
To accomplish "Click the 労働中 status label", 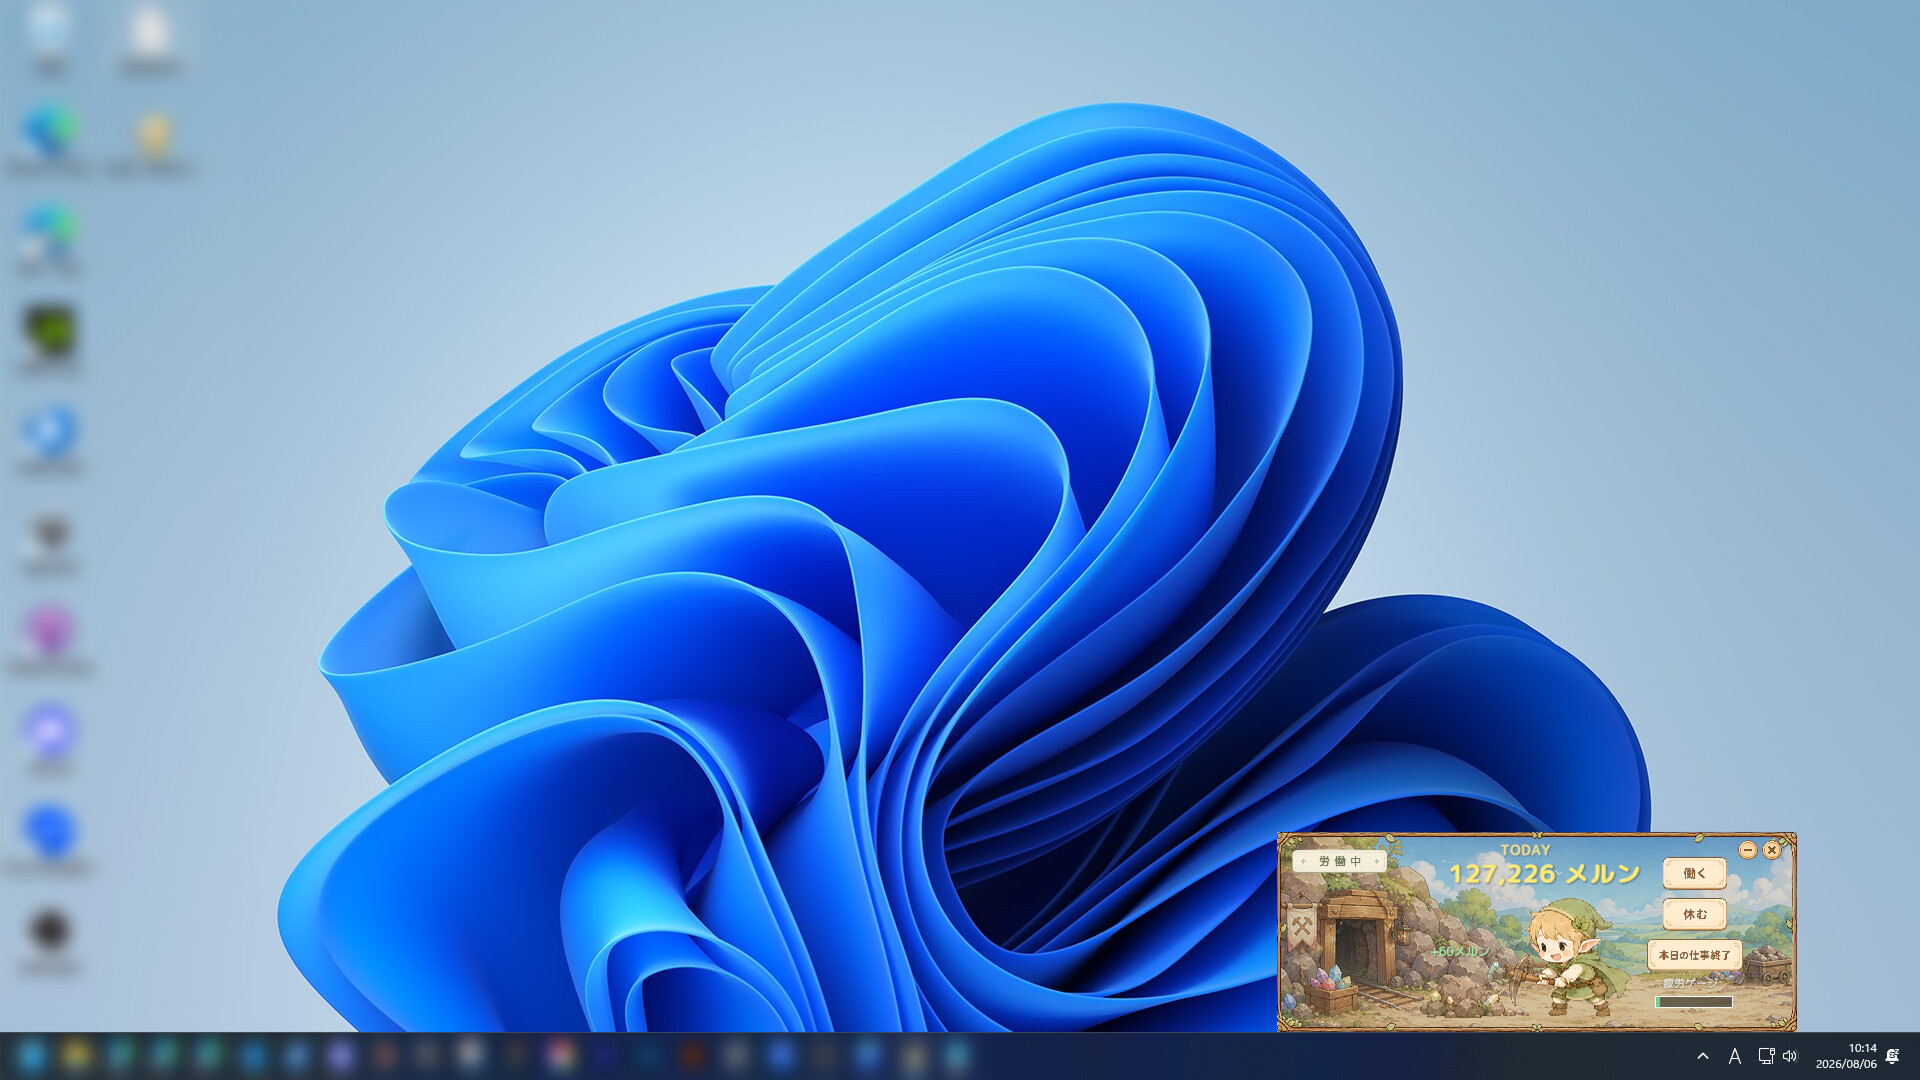I will click(x=1339, y=861).
